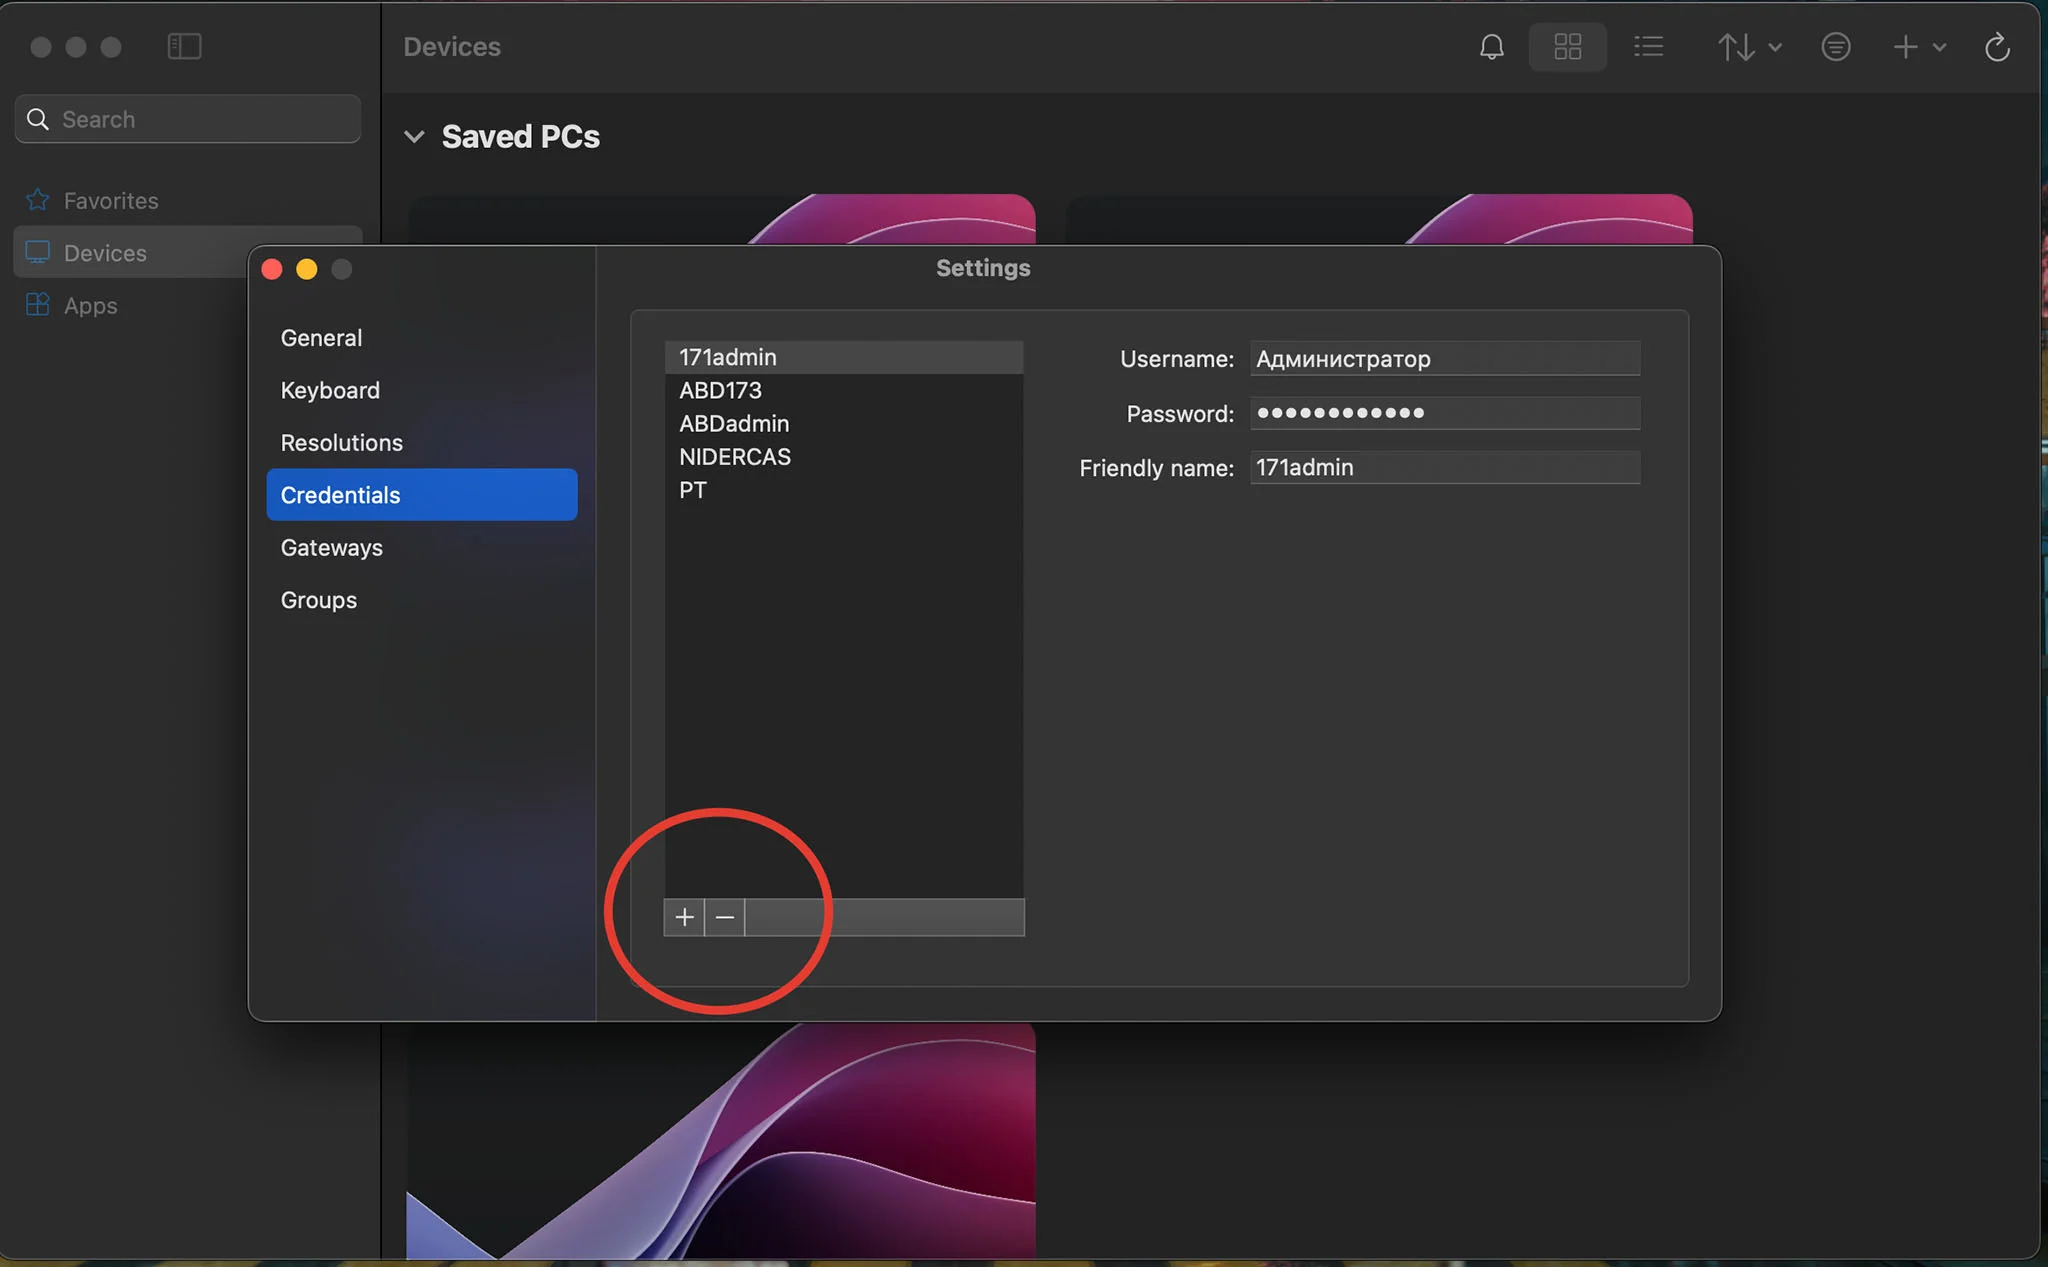This screenshot has width=2048, height=1267.
Task: Toggle the sidebar panel icon
Action: click(184, 46)
